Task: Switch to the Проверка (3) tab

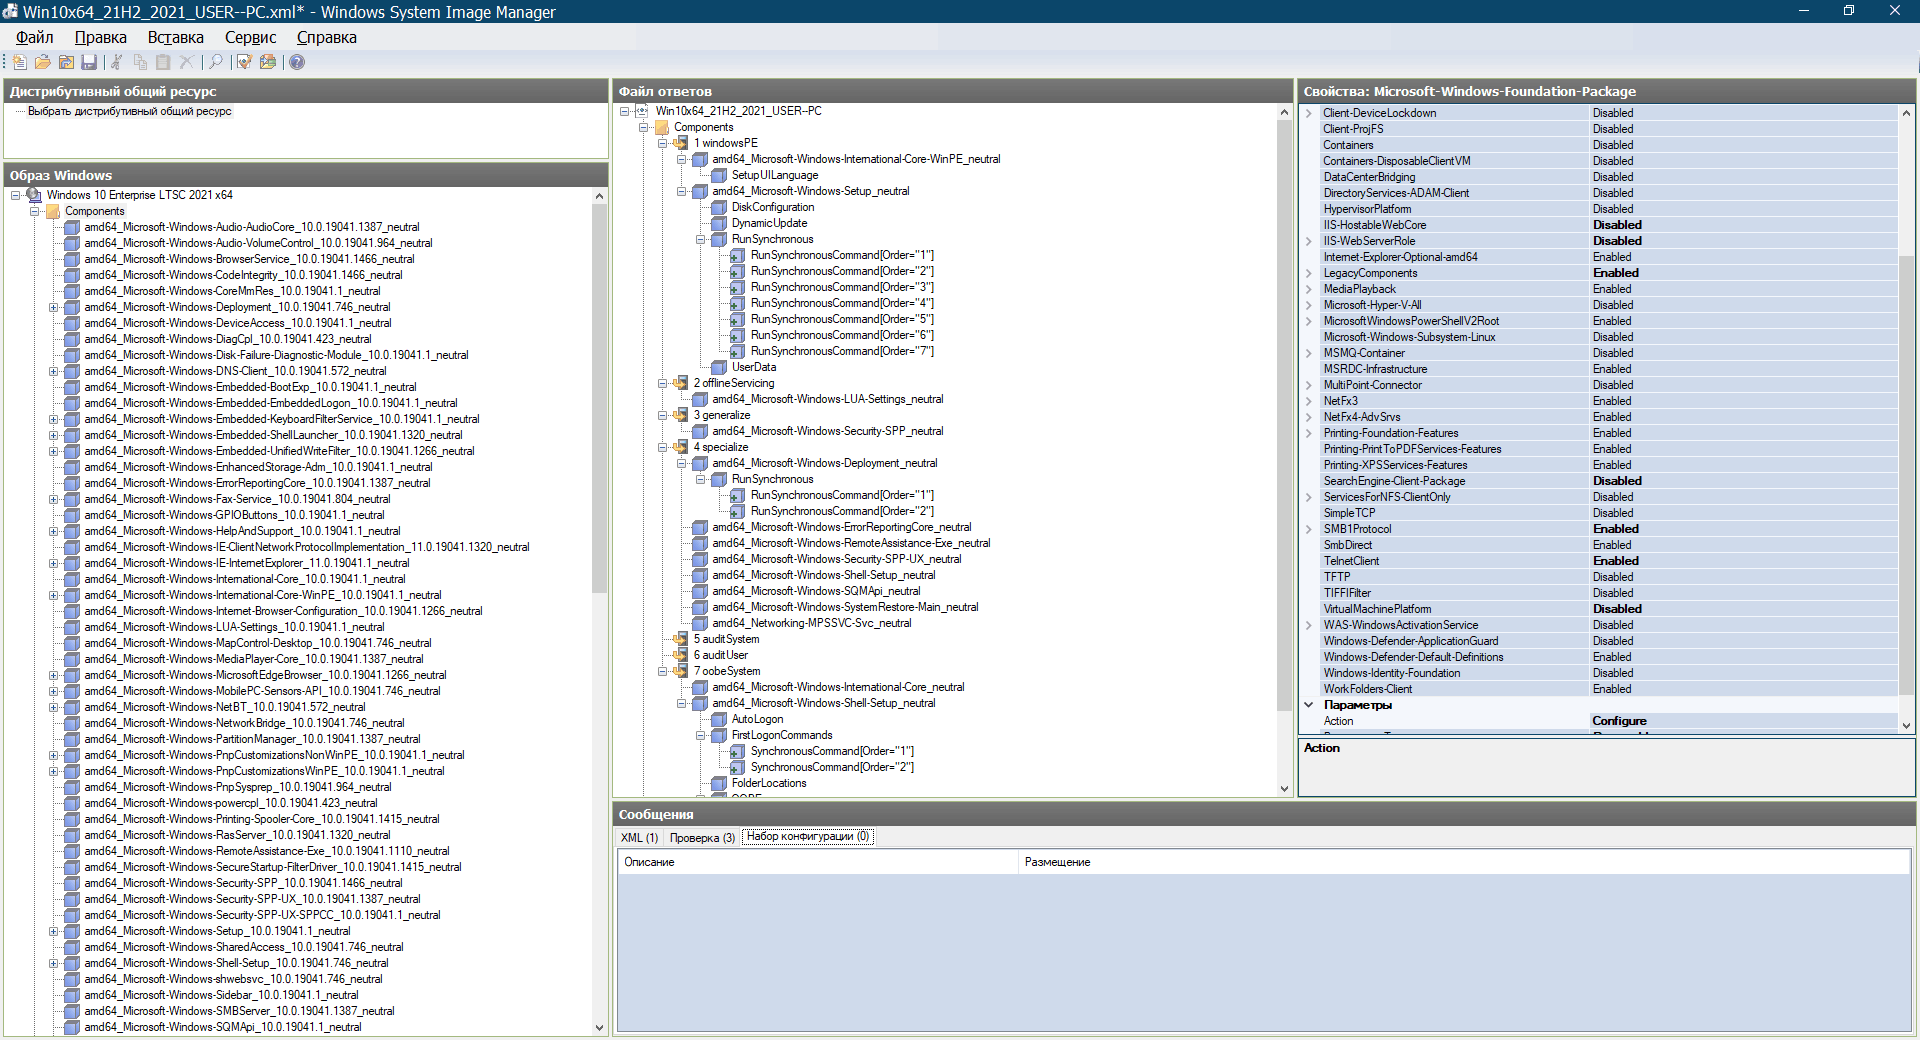Action: pos(702,838)
